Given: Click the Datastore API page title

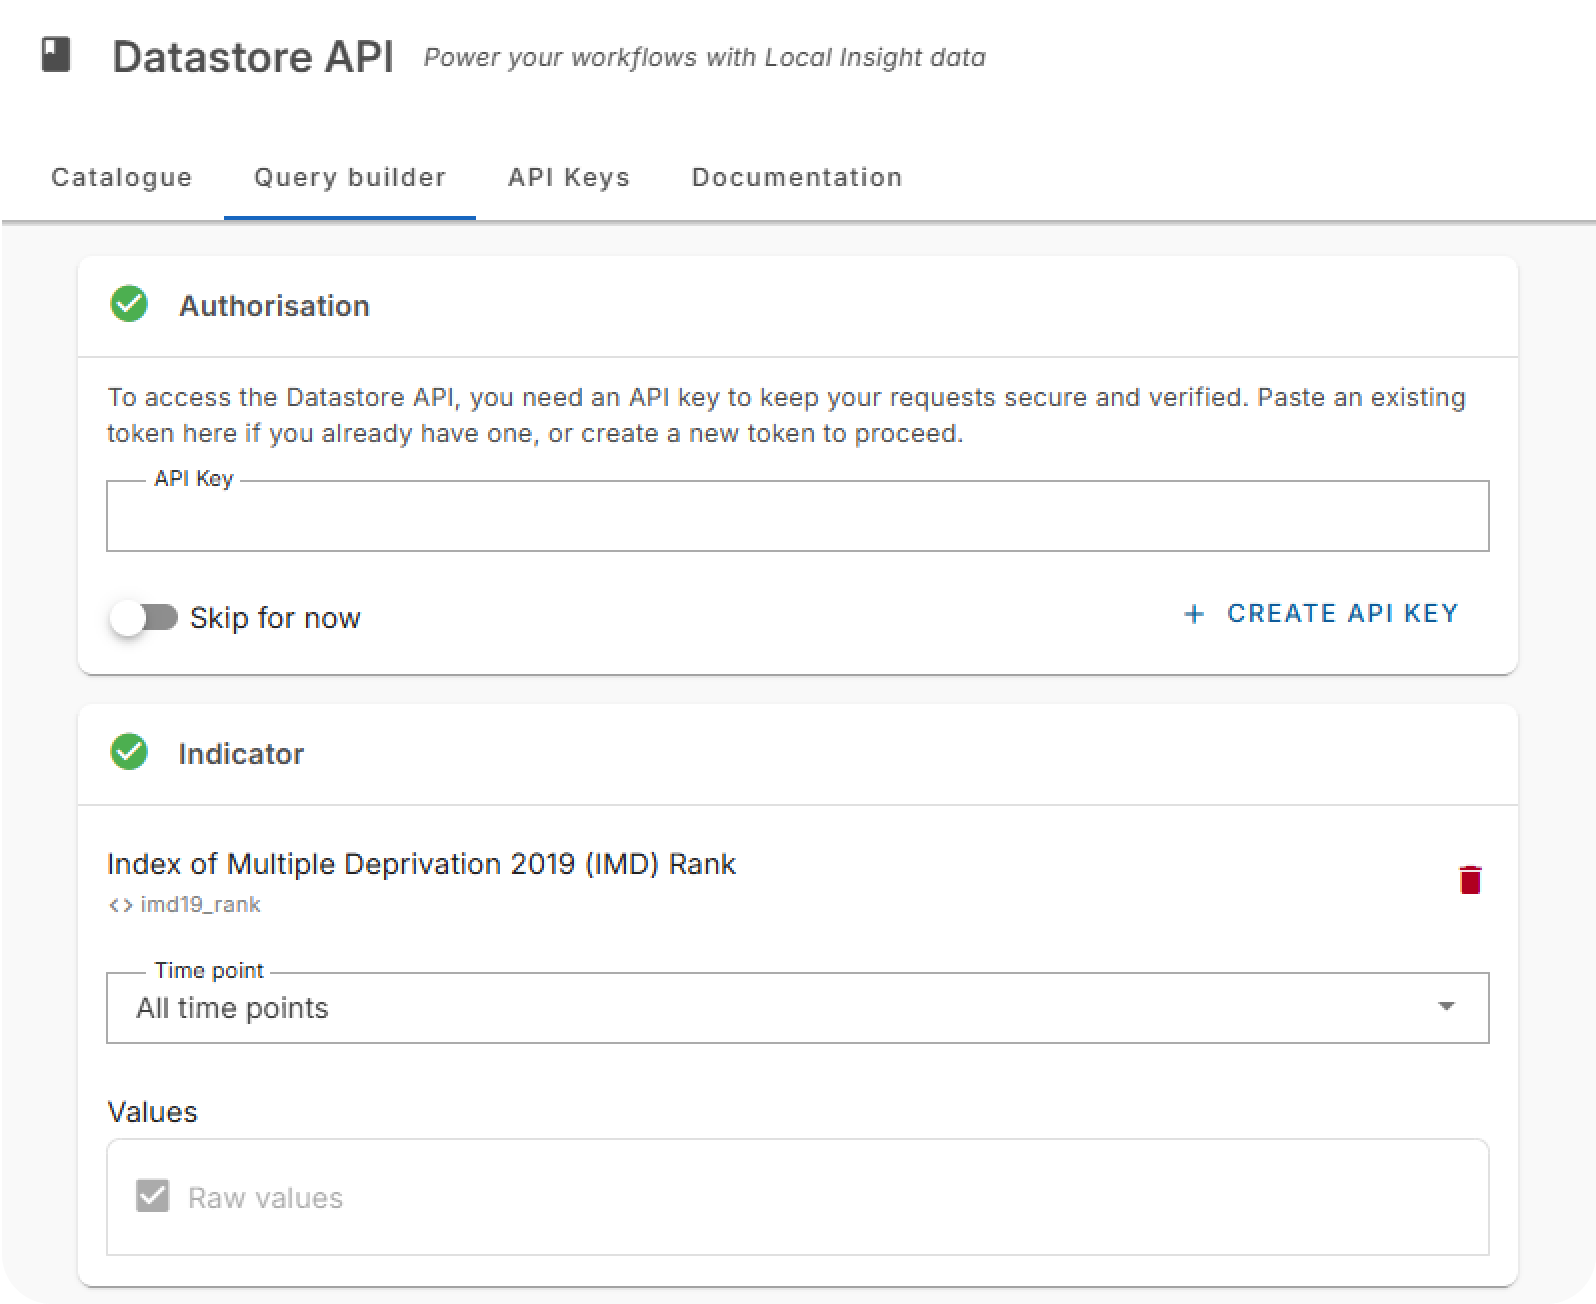Looking at the screenshot, I should click(253, 56).
